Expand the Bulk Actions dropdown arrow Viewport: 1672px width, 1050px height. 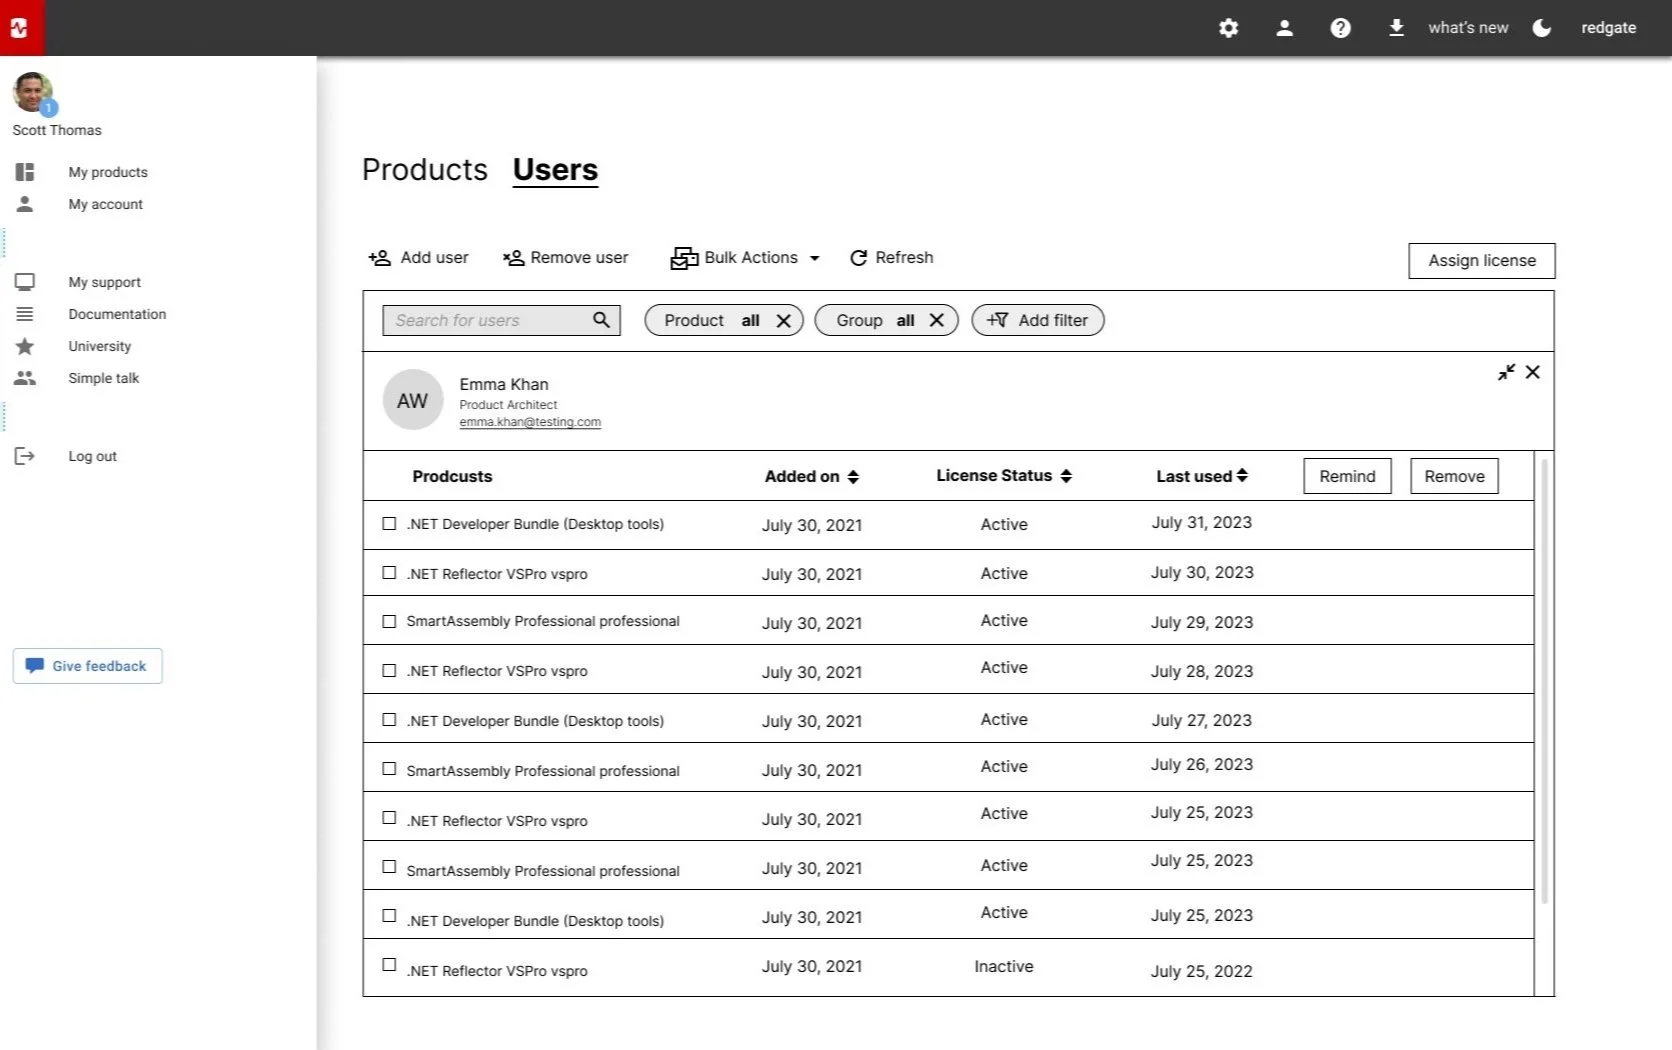click(815, 258)
